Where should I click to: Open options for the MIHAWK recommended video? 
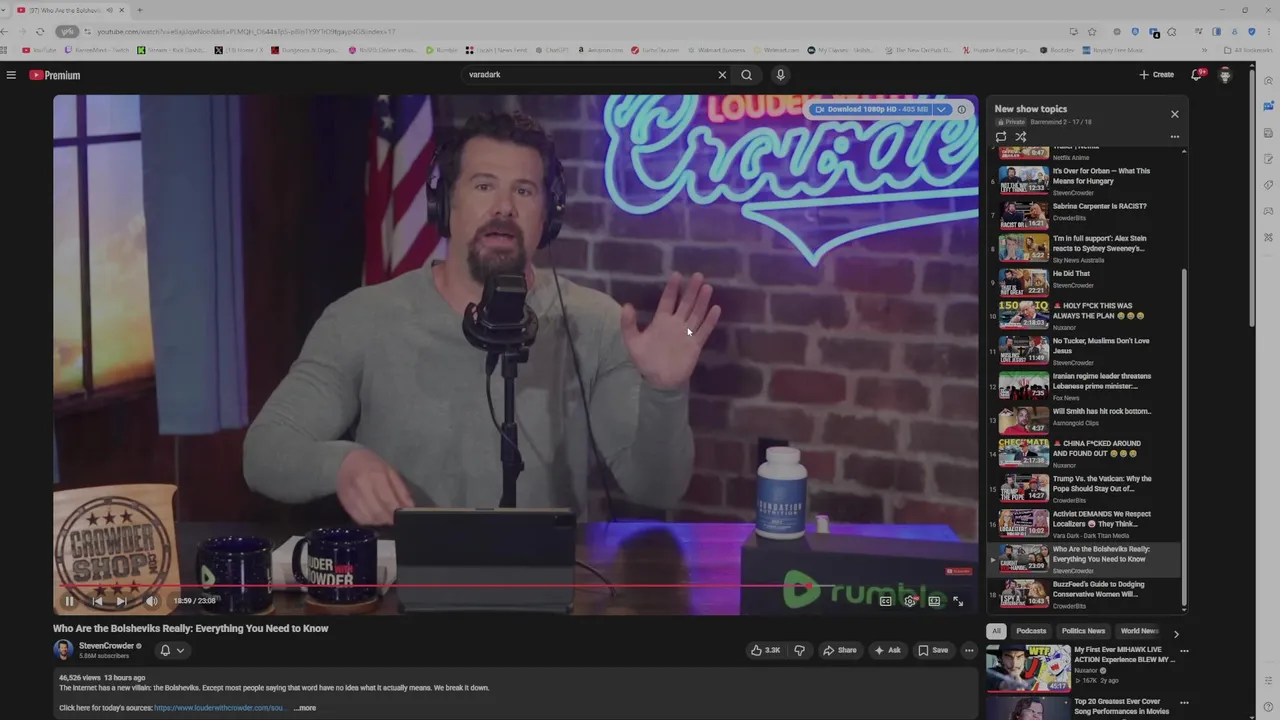[1184, 651]
